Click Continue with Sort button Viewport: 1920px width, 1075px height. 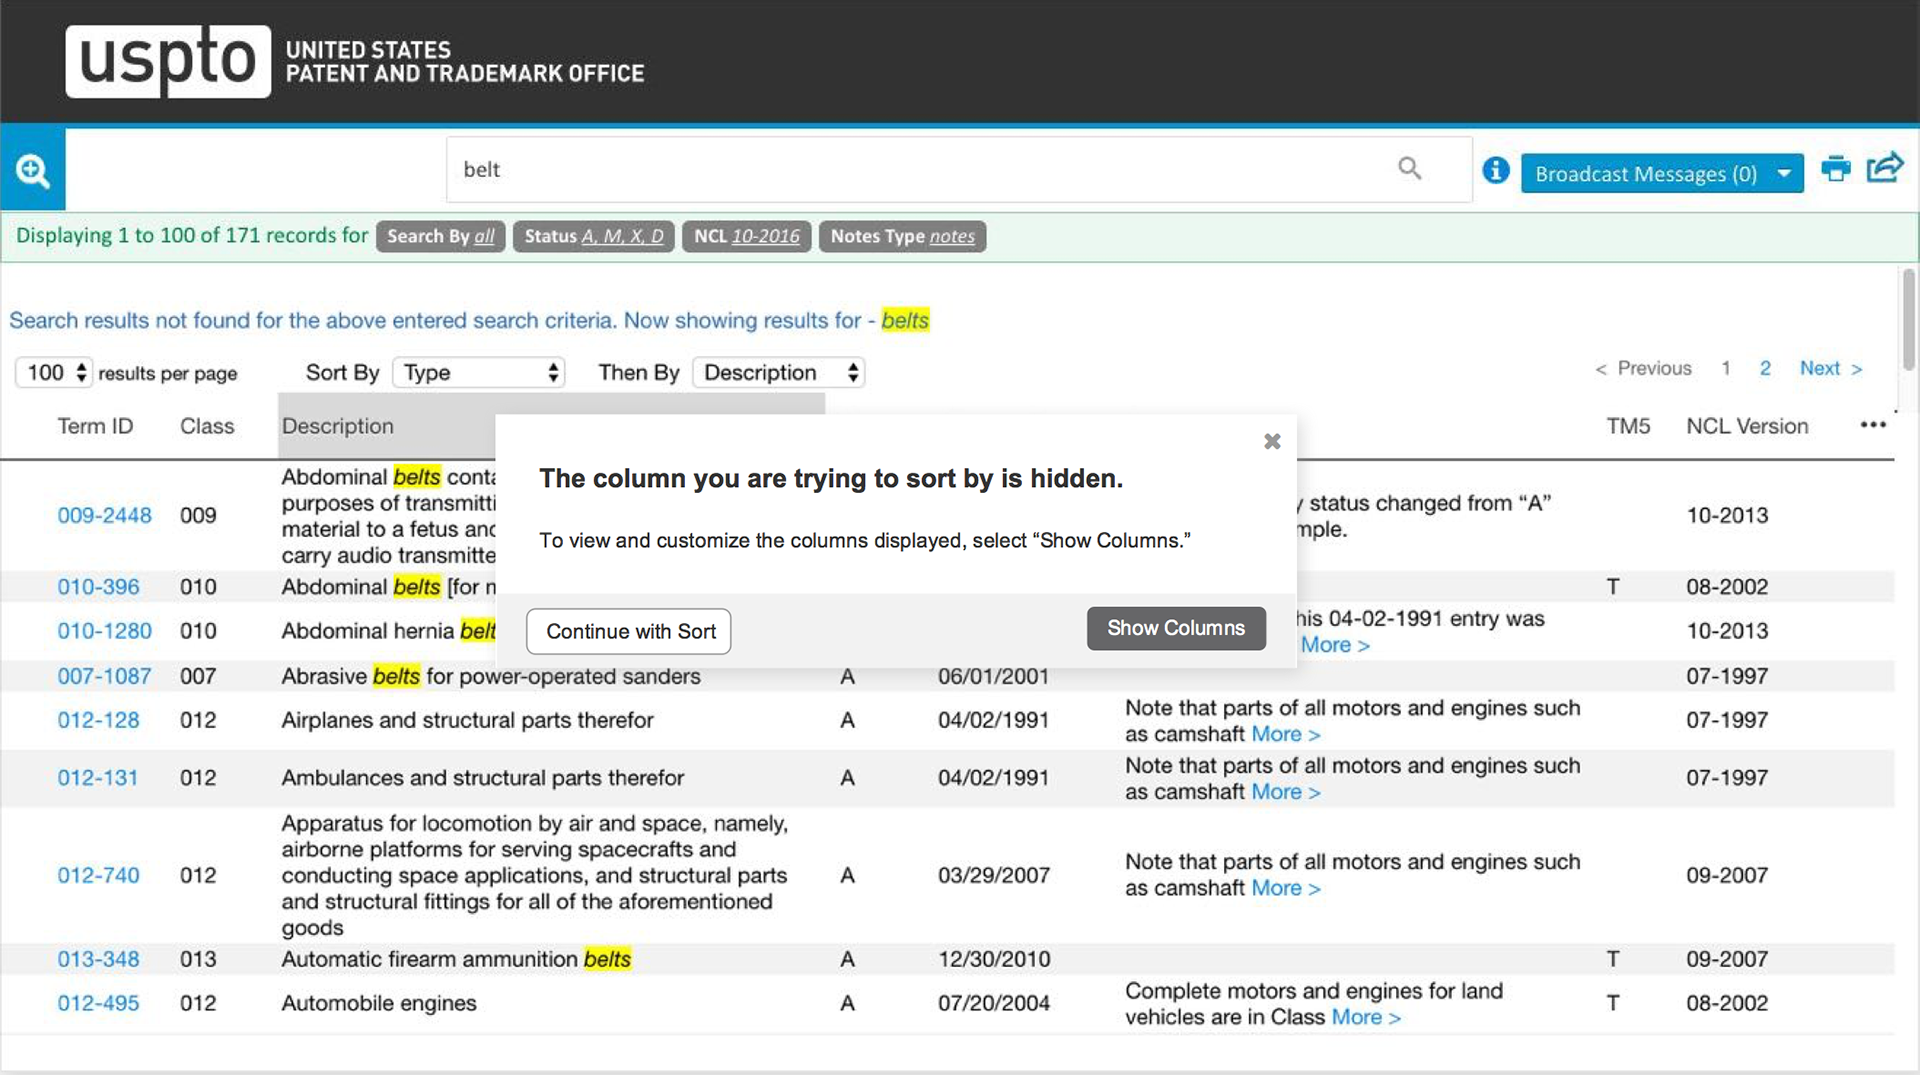pos(629,632)
